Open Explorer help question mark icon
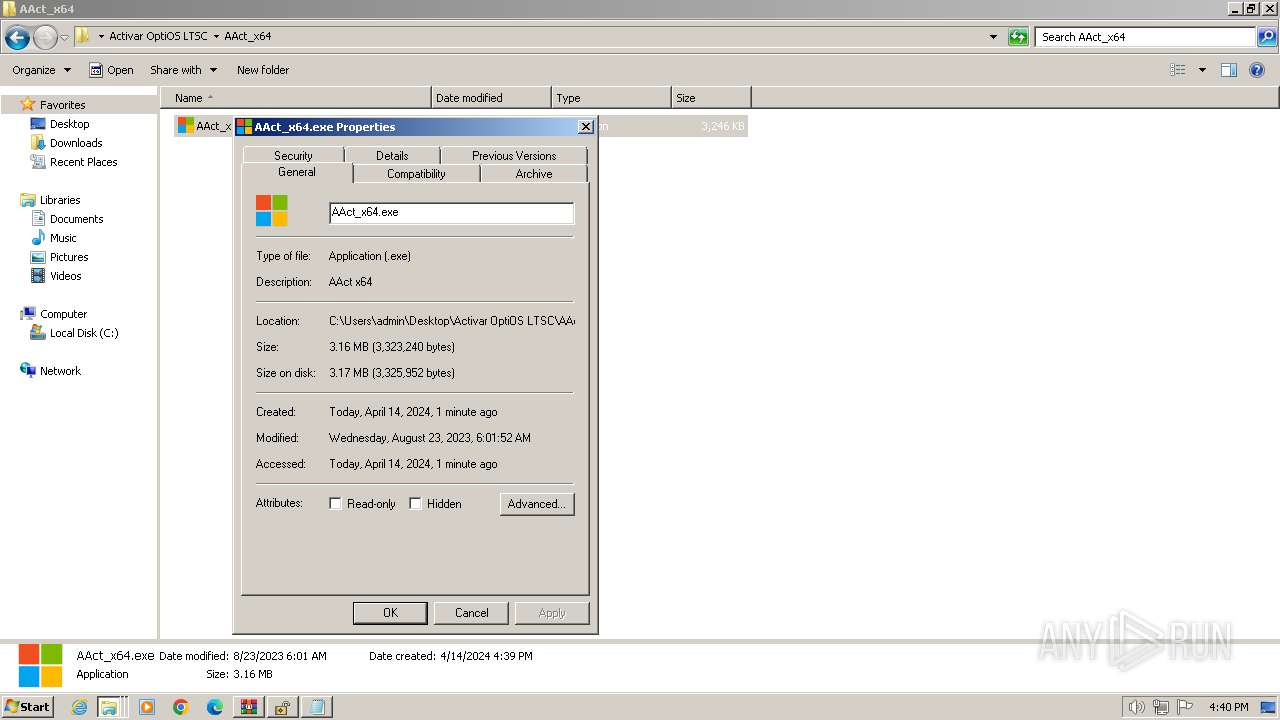 (1258, 70)
